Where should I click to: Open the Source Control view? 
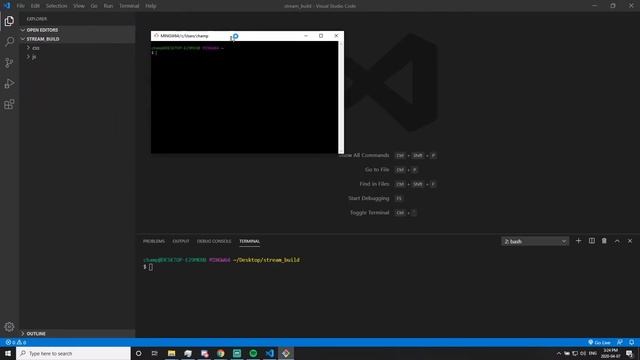[x=9, y=62]
